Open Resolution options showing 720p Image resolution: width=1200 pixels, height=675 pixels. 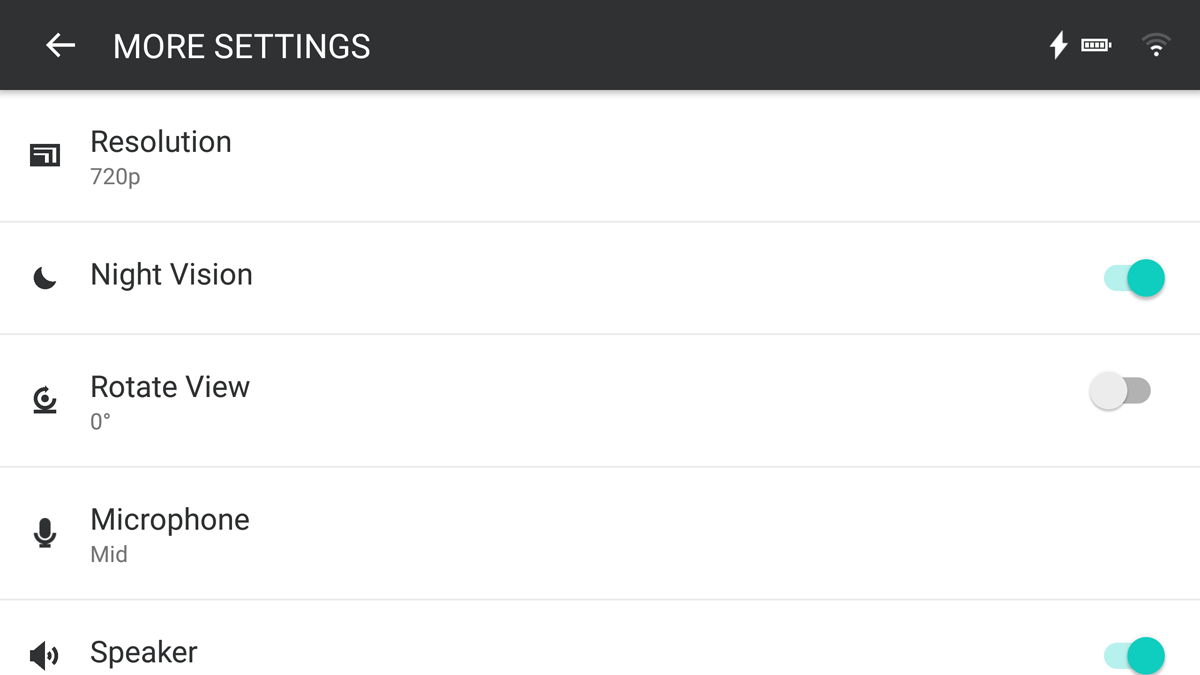click(x=600, y=156)
